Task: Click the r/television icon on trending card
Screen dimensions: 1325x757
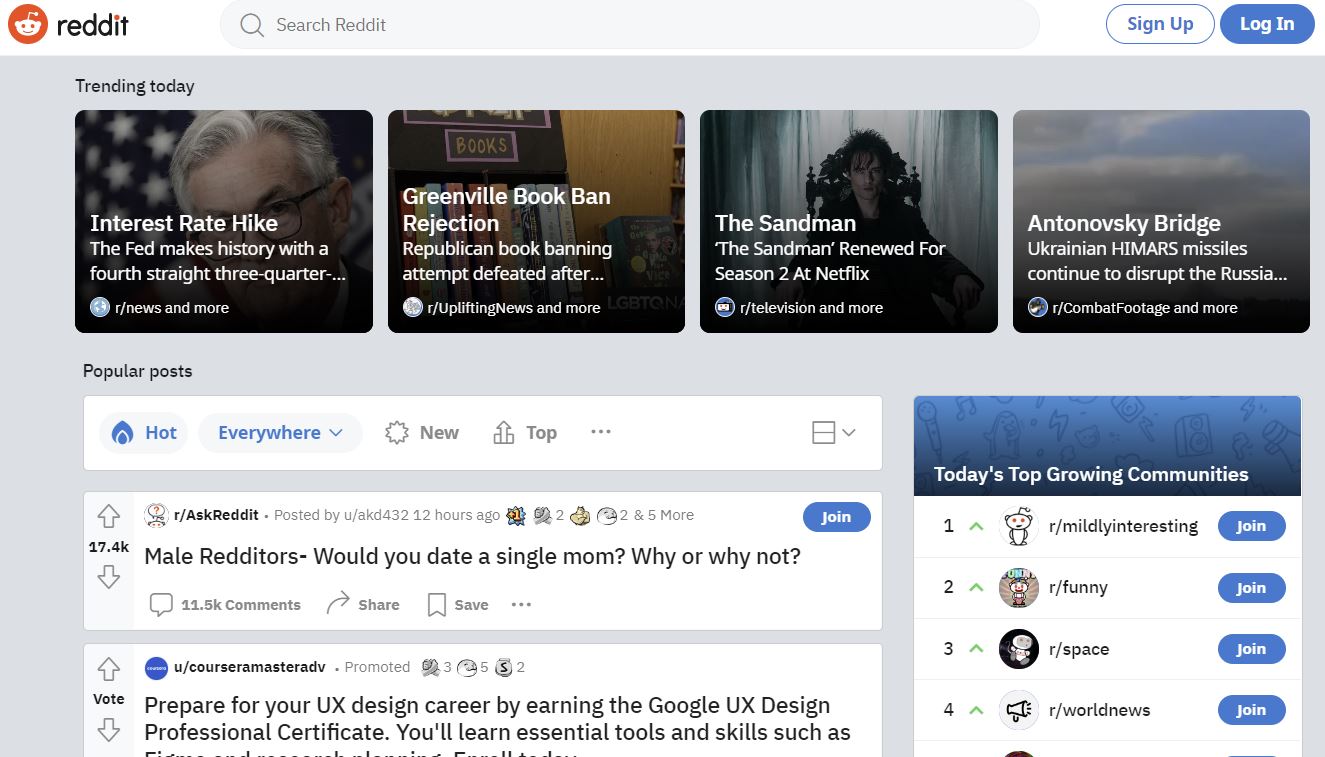Action: (x=725, y=307)
